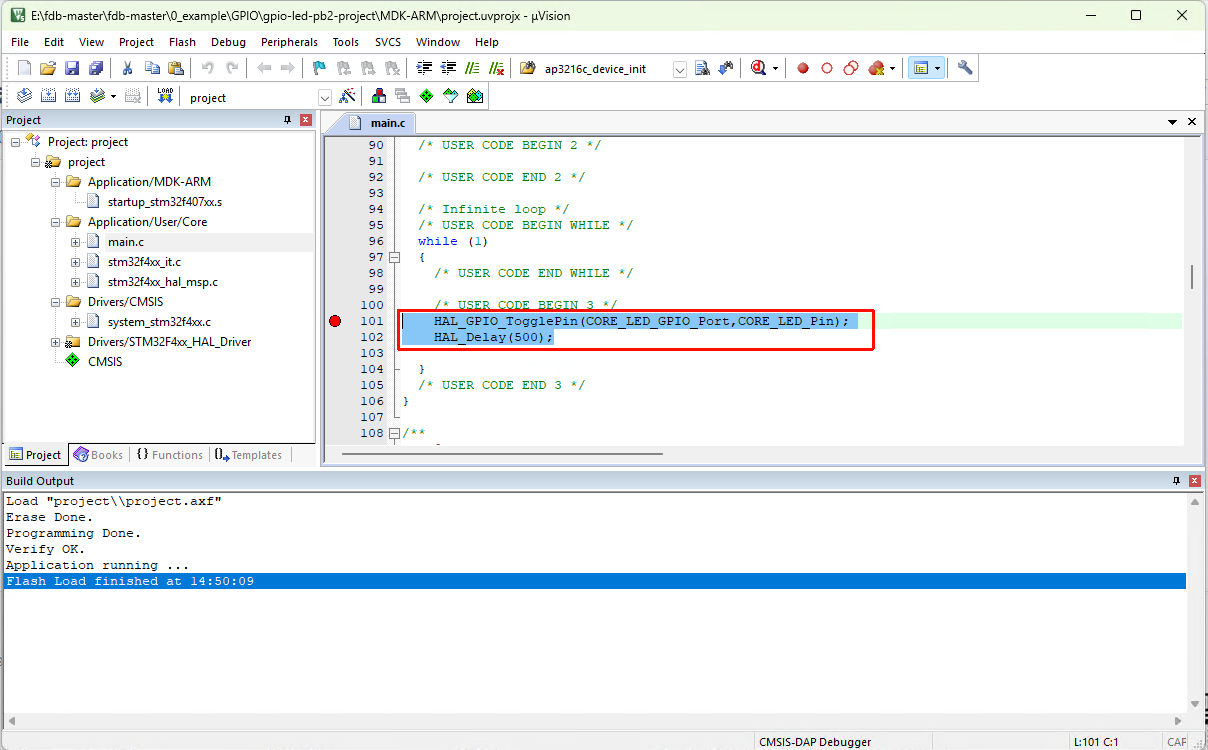This screenshot has width=1208, height=750.
Task: Open Configuration wrench icon in toolbar
Action: (964, 68)
